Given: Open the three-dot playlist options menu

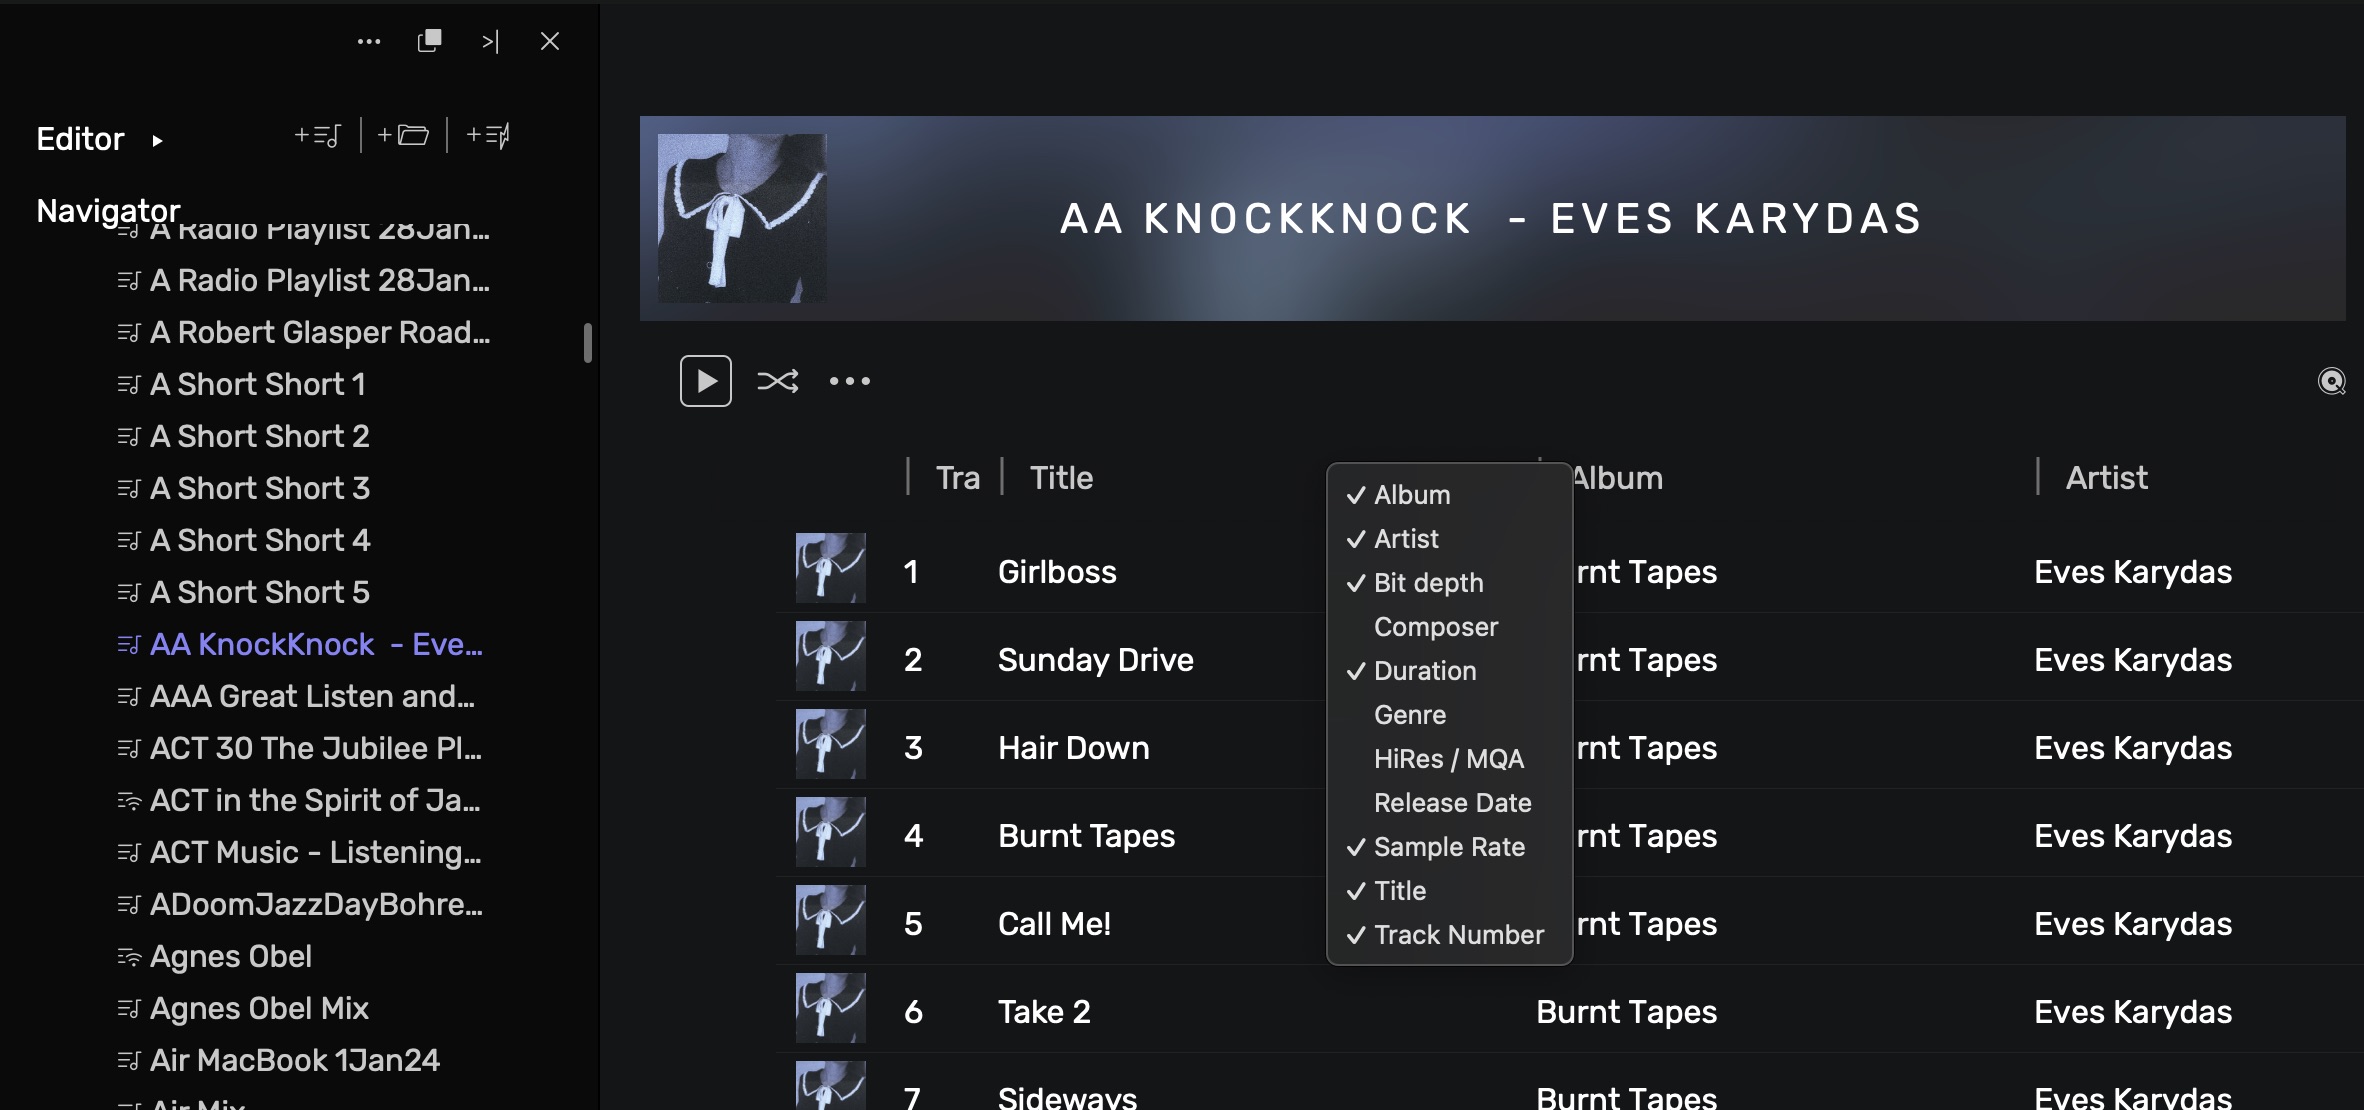Looking at the screenshot, I should click(x=849, y=381).
